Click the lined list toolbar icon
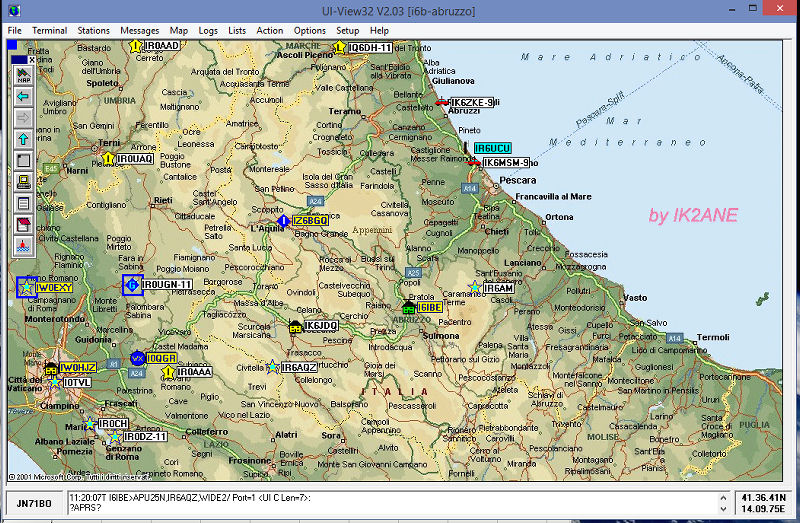Screen dimensions: 800x523 click(x=23, y=203)
